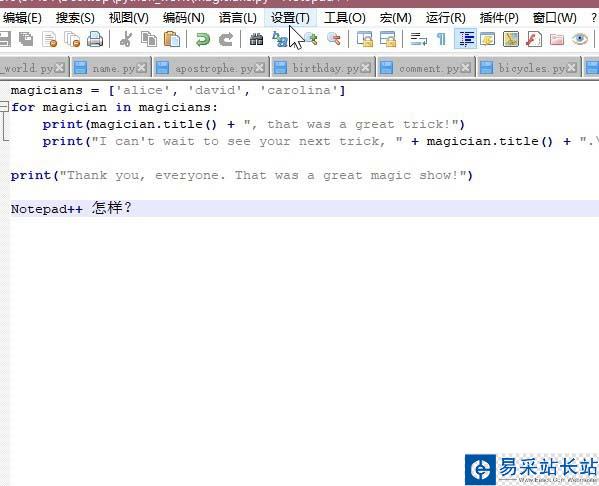The image size is (599, 486).
Task: Switch to the name.py tab
Action: [x=111, y=68]
